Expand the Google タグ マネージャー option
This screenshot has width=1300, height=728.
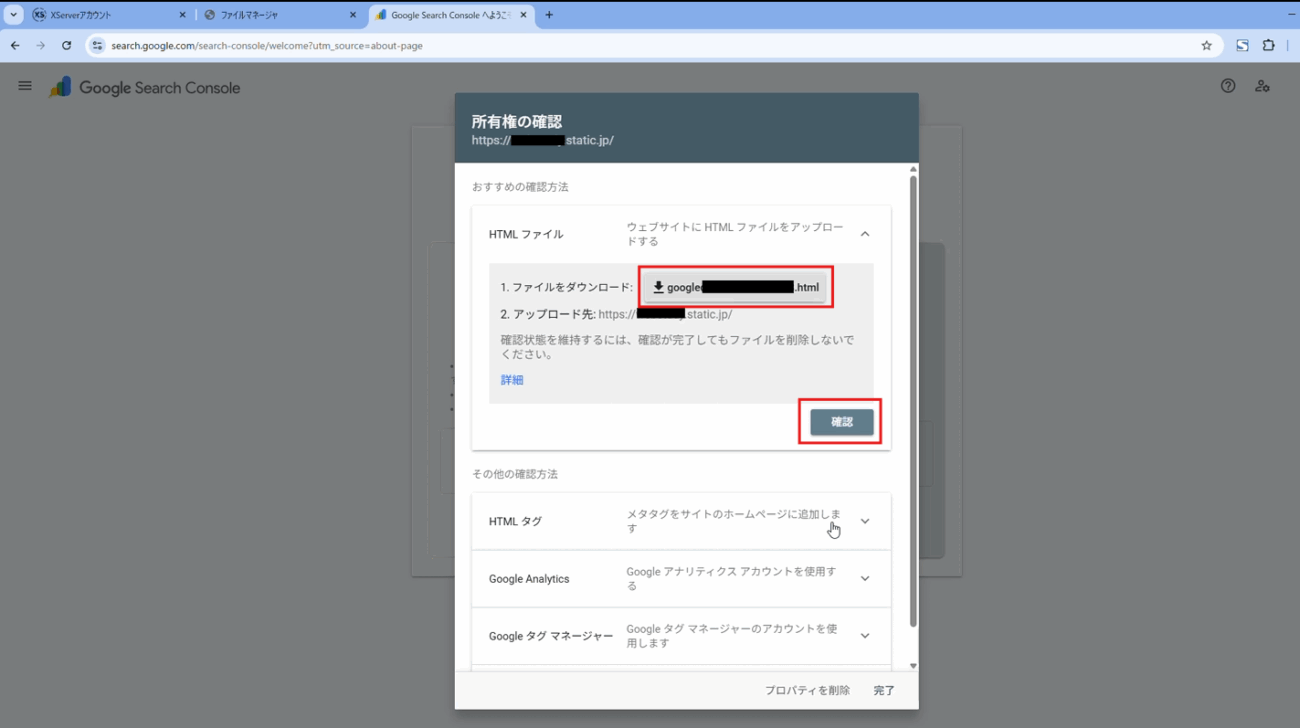pos(864,636)
